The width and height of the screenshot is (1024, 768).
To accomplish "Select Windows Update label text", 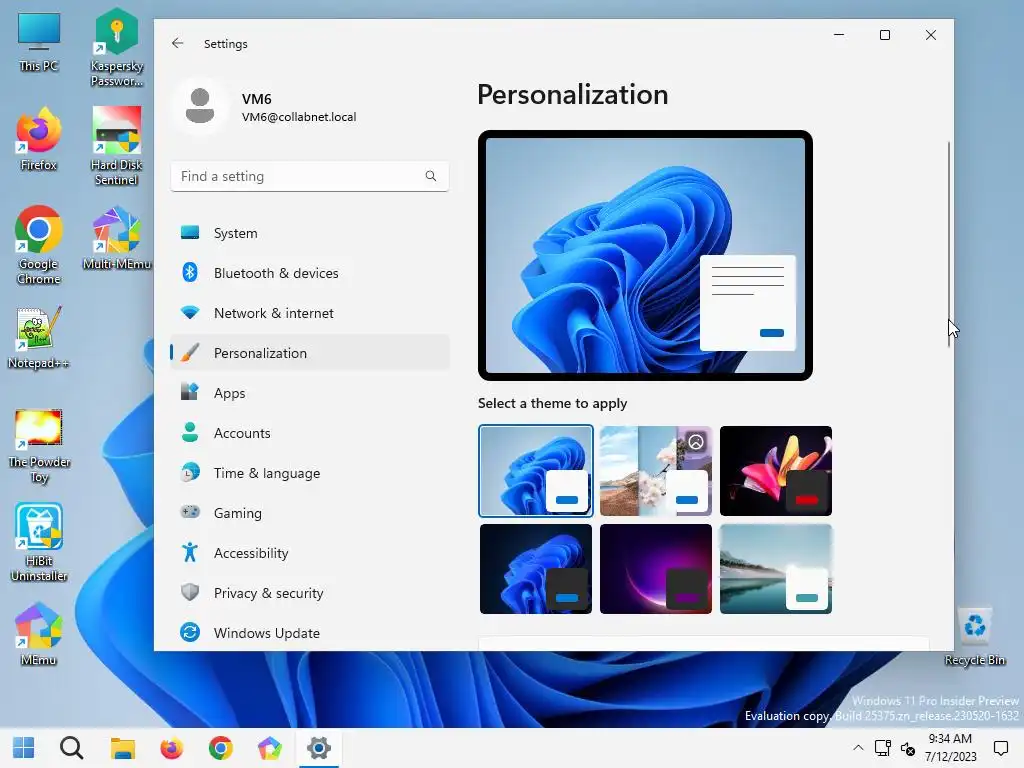I will (x=266, y=633).
